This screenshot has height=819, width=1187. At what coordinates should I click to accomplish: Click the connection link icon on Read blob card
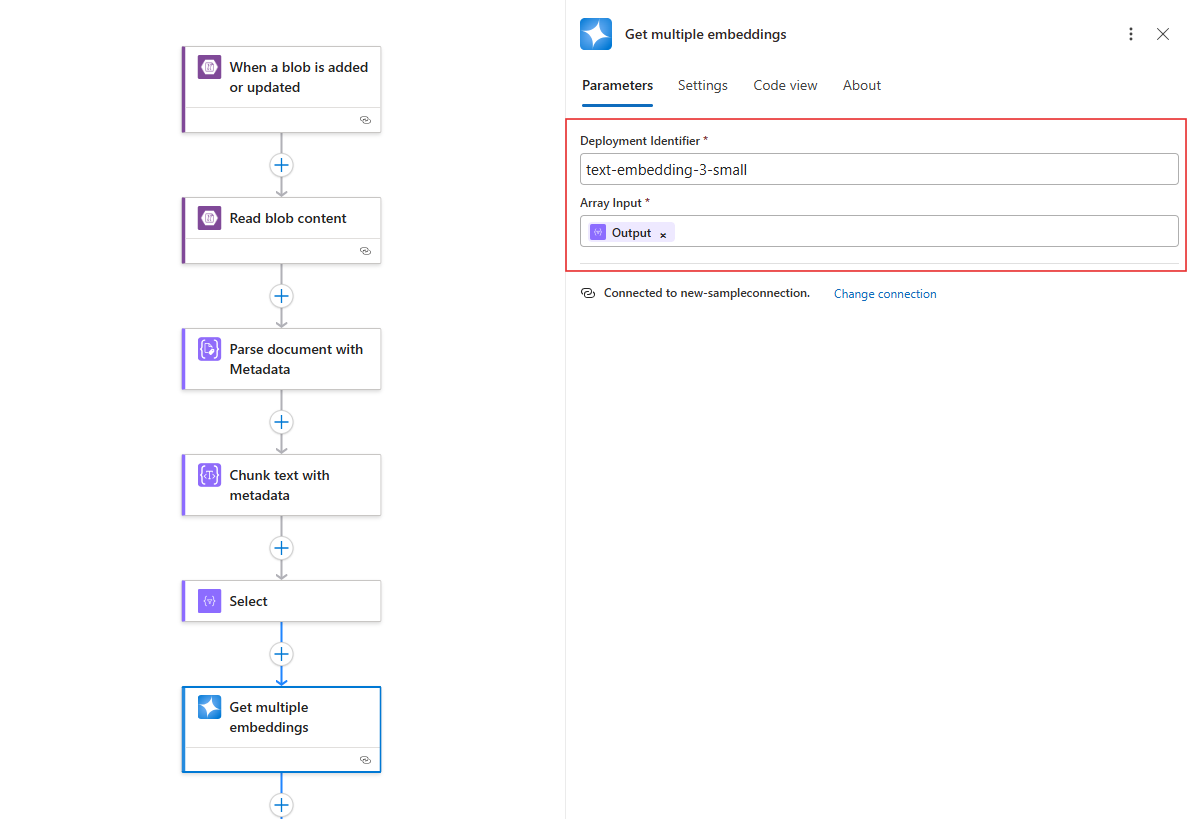click(x=365, y=251)
